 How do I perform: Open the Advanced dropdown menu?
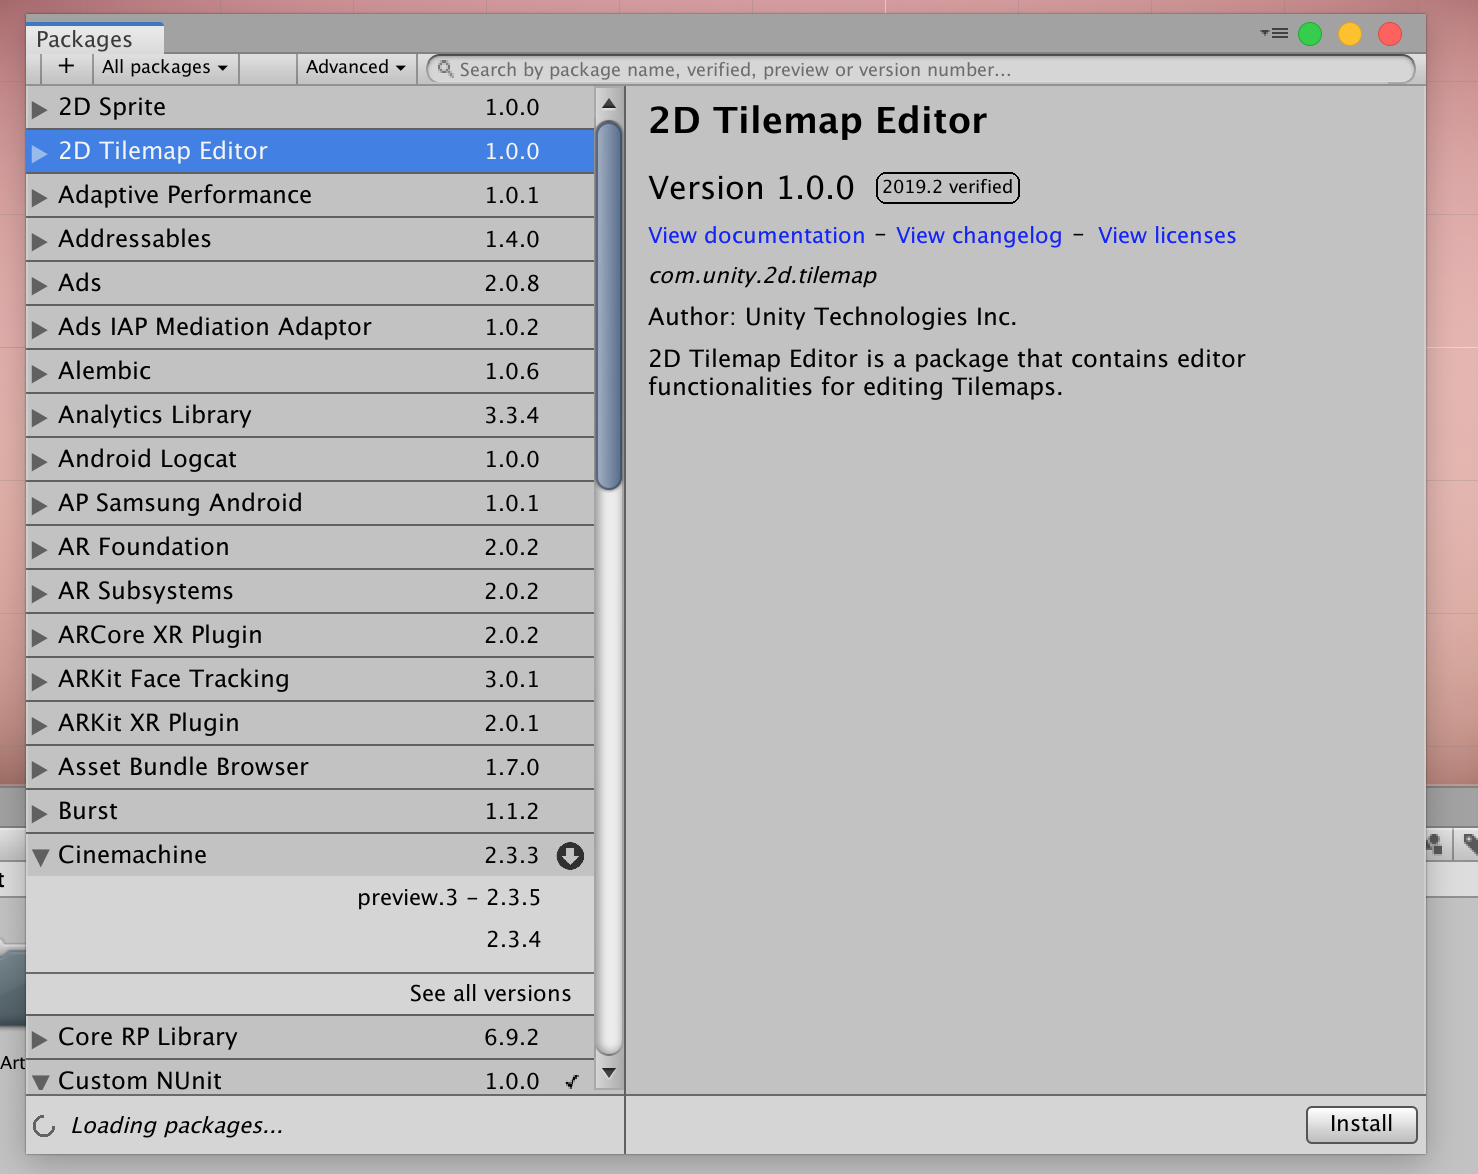(x=355, y=67)
